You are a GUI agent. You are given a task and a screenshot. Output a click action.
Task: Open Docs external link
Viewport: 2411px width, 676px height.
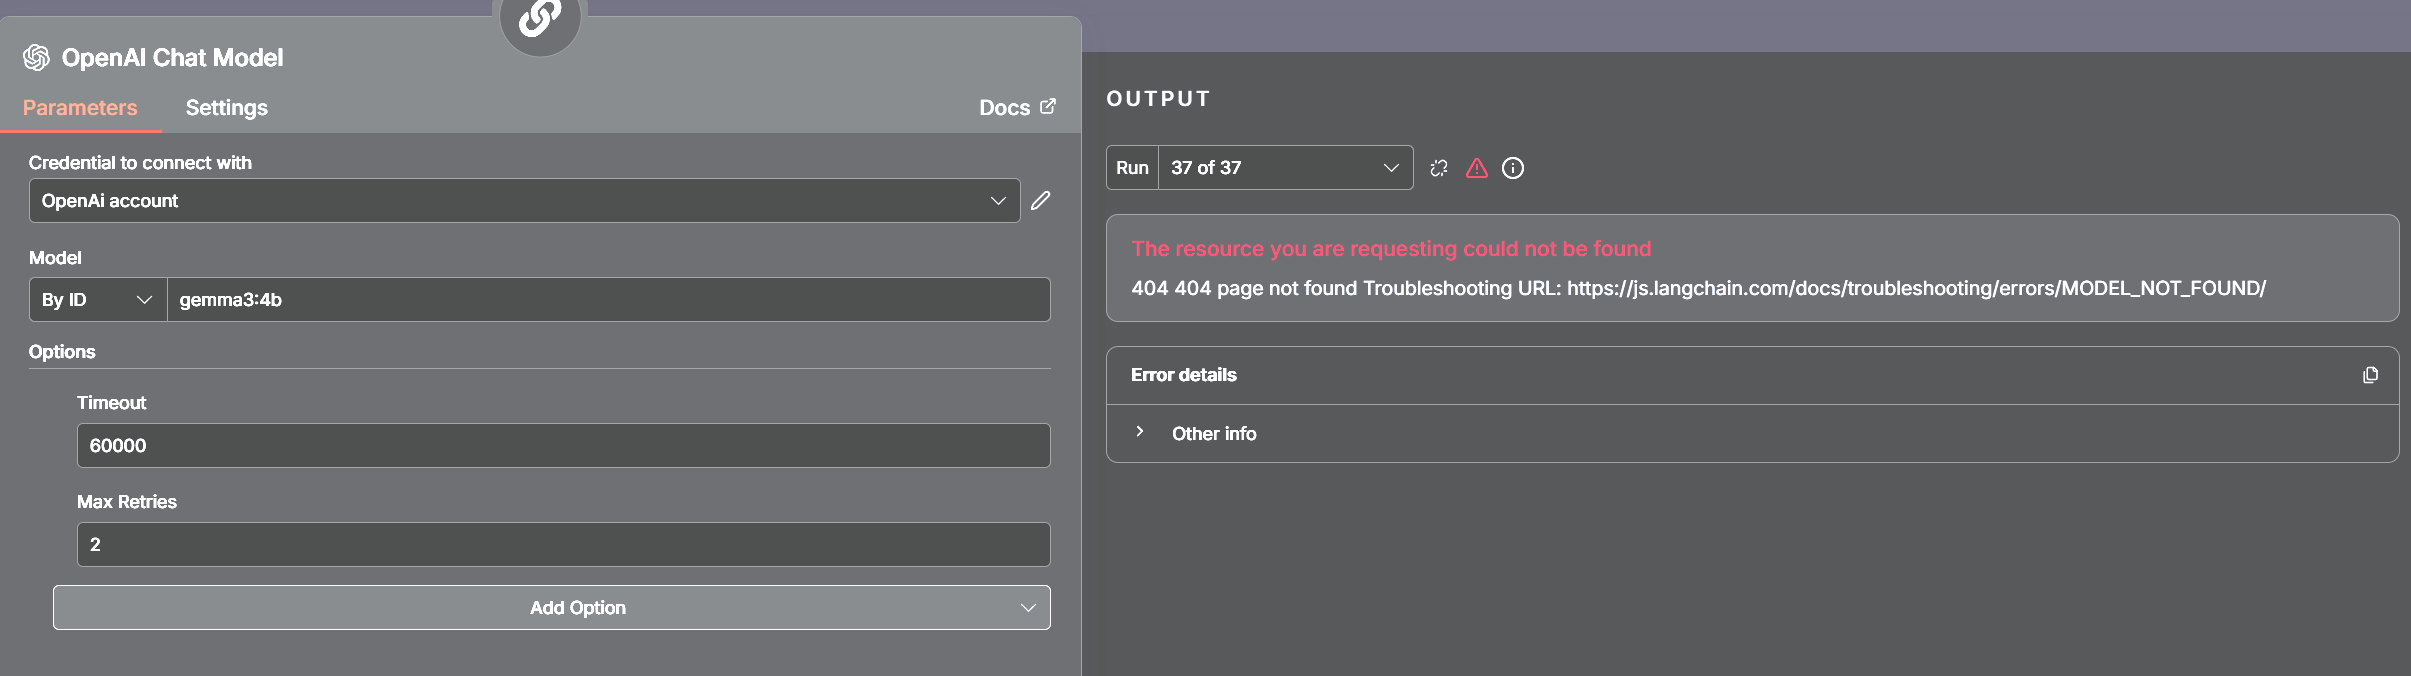pos(1017,107)
